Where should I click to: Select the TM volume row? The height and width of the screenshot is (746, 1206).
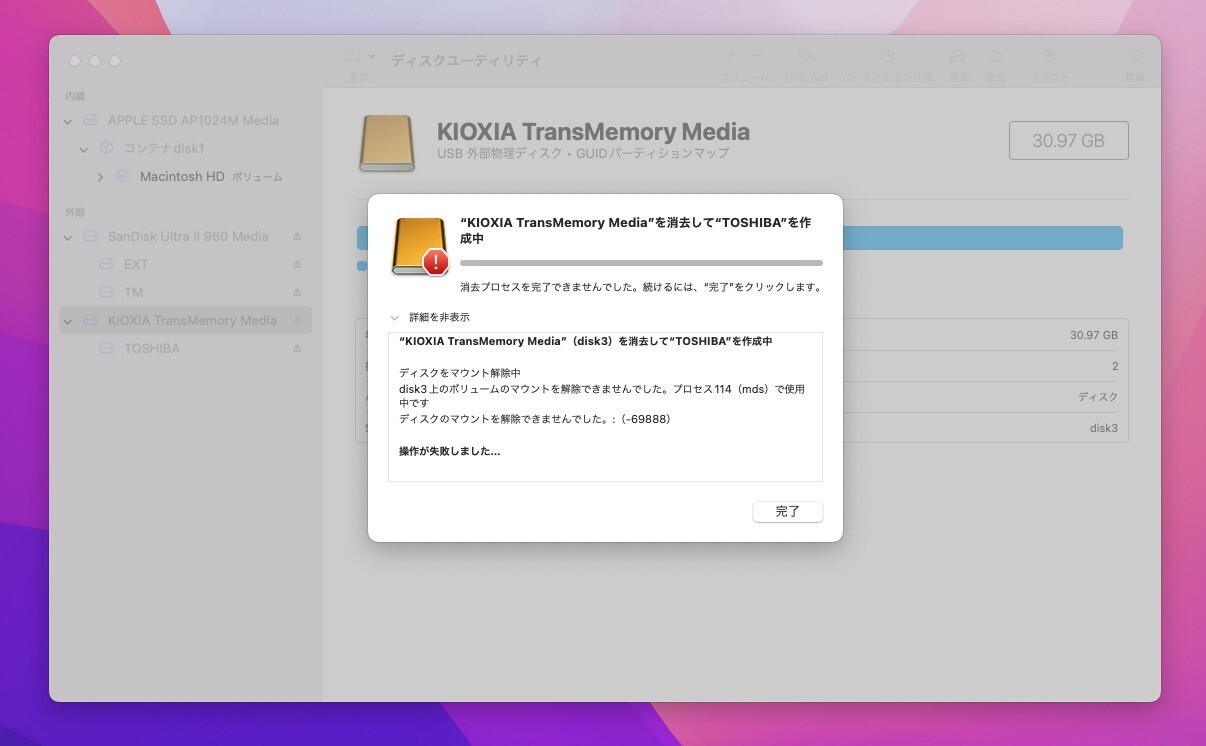pos(185,292)
